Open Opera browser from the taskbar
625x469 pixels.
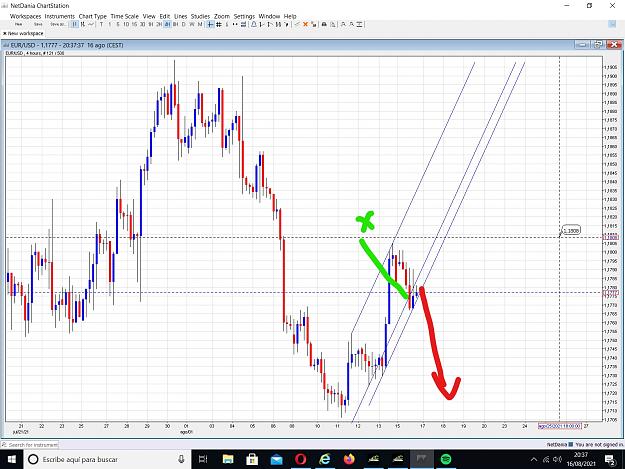click(301, 459)
